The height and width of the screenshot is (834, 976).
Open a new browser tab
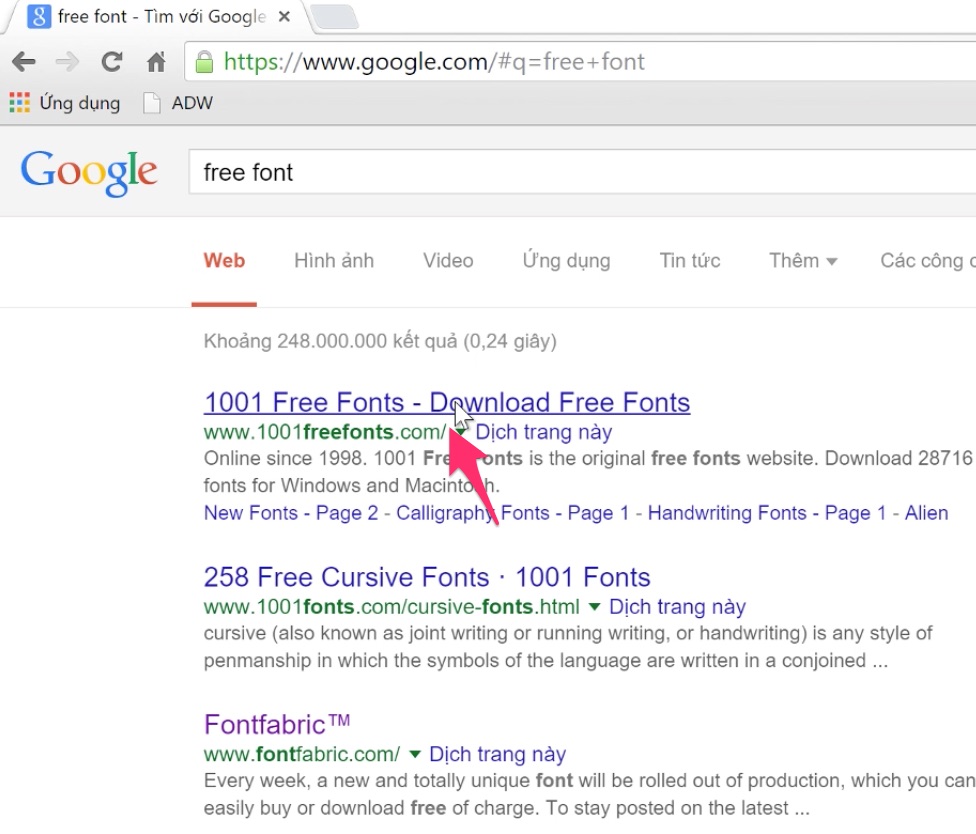click(335, 17)
